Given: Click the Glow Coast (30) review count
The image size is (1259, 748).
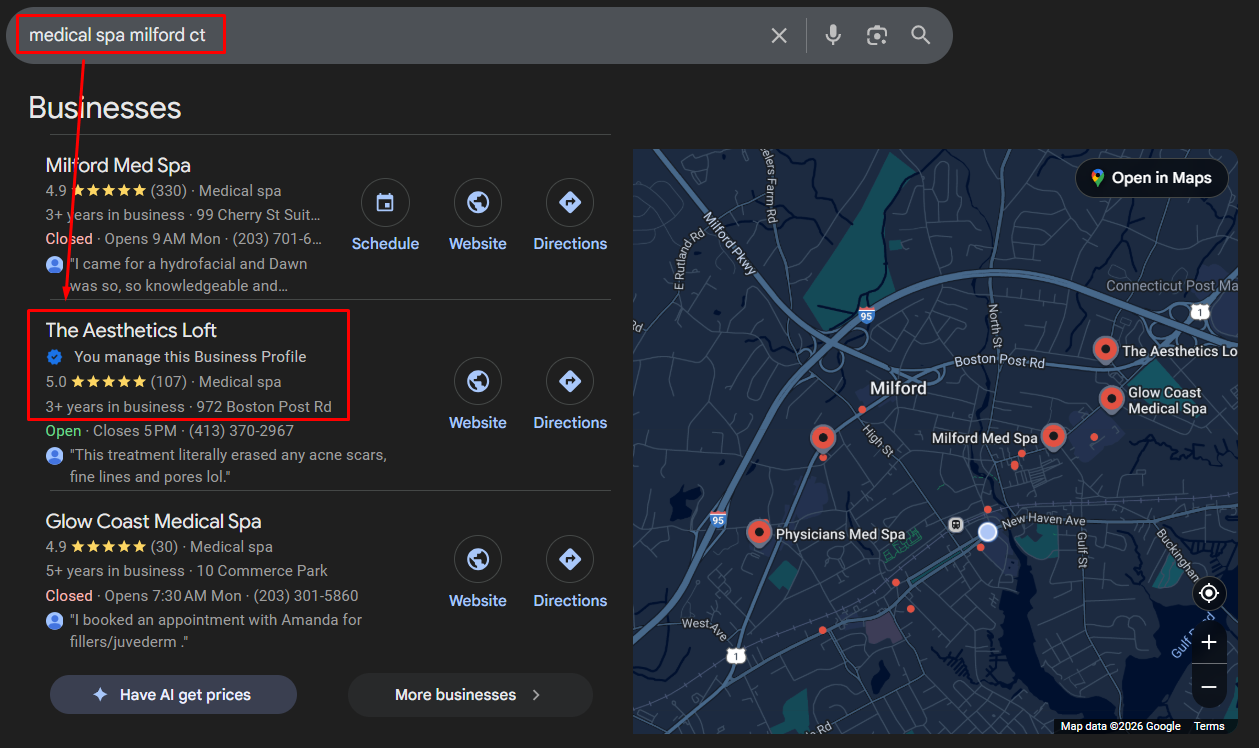Looking at the screenshot, I should point(164,547).
